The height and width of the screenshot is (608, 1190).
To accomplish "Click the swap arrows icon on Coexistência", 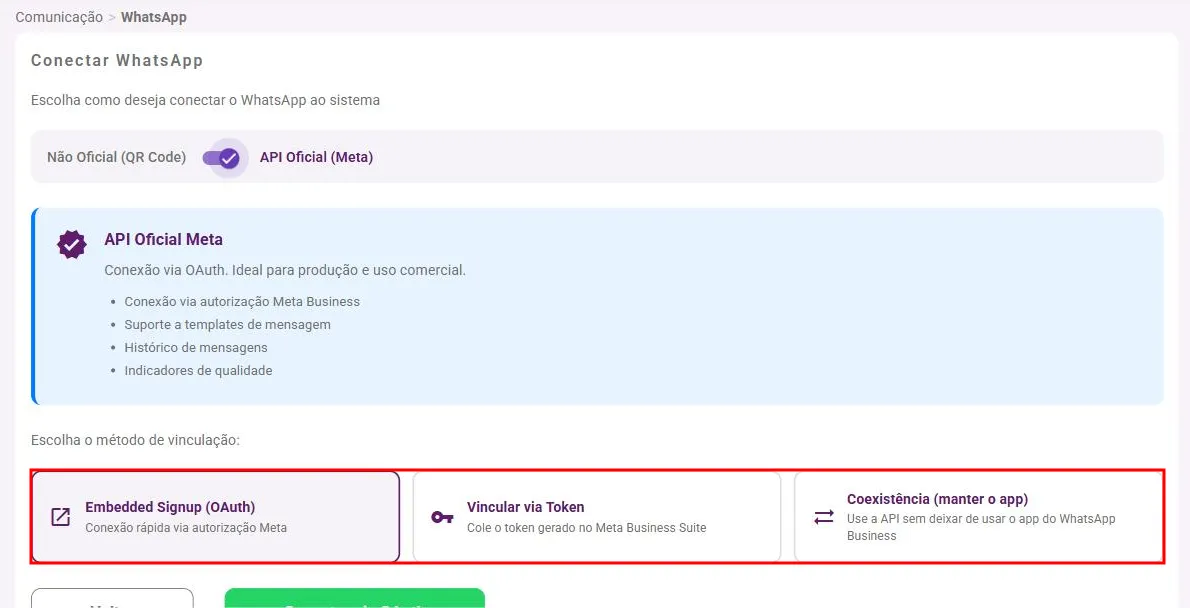I will coord(823,518).
